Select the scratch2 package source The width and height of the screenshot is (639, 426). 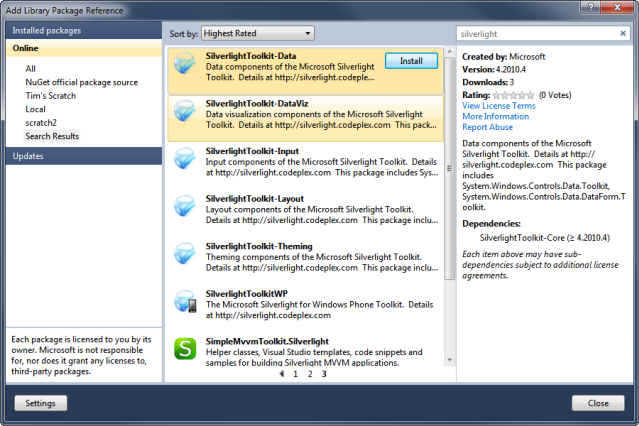(x=41, y=123)
